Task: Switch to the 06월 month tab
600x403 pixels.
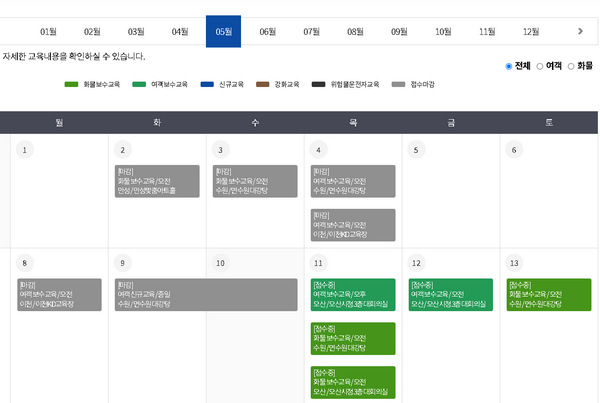Action: (267, 32)
